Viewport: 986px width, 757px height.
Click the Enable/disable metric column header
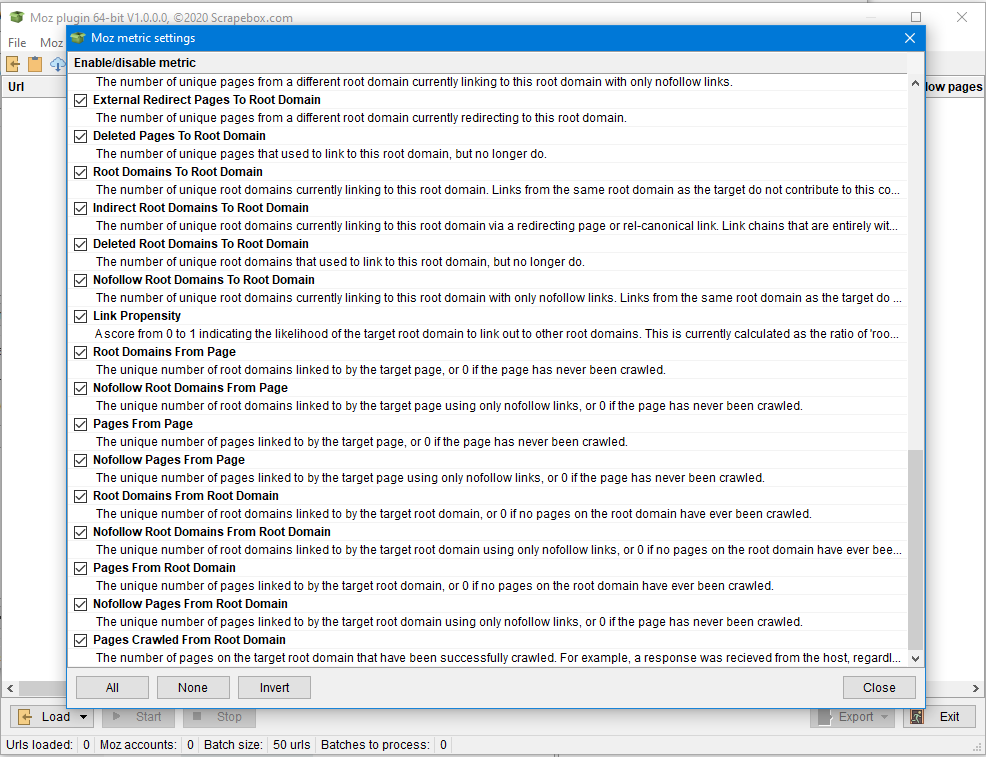click(487, 63)
